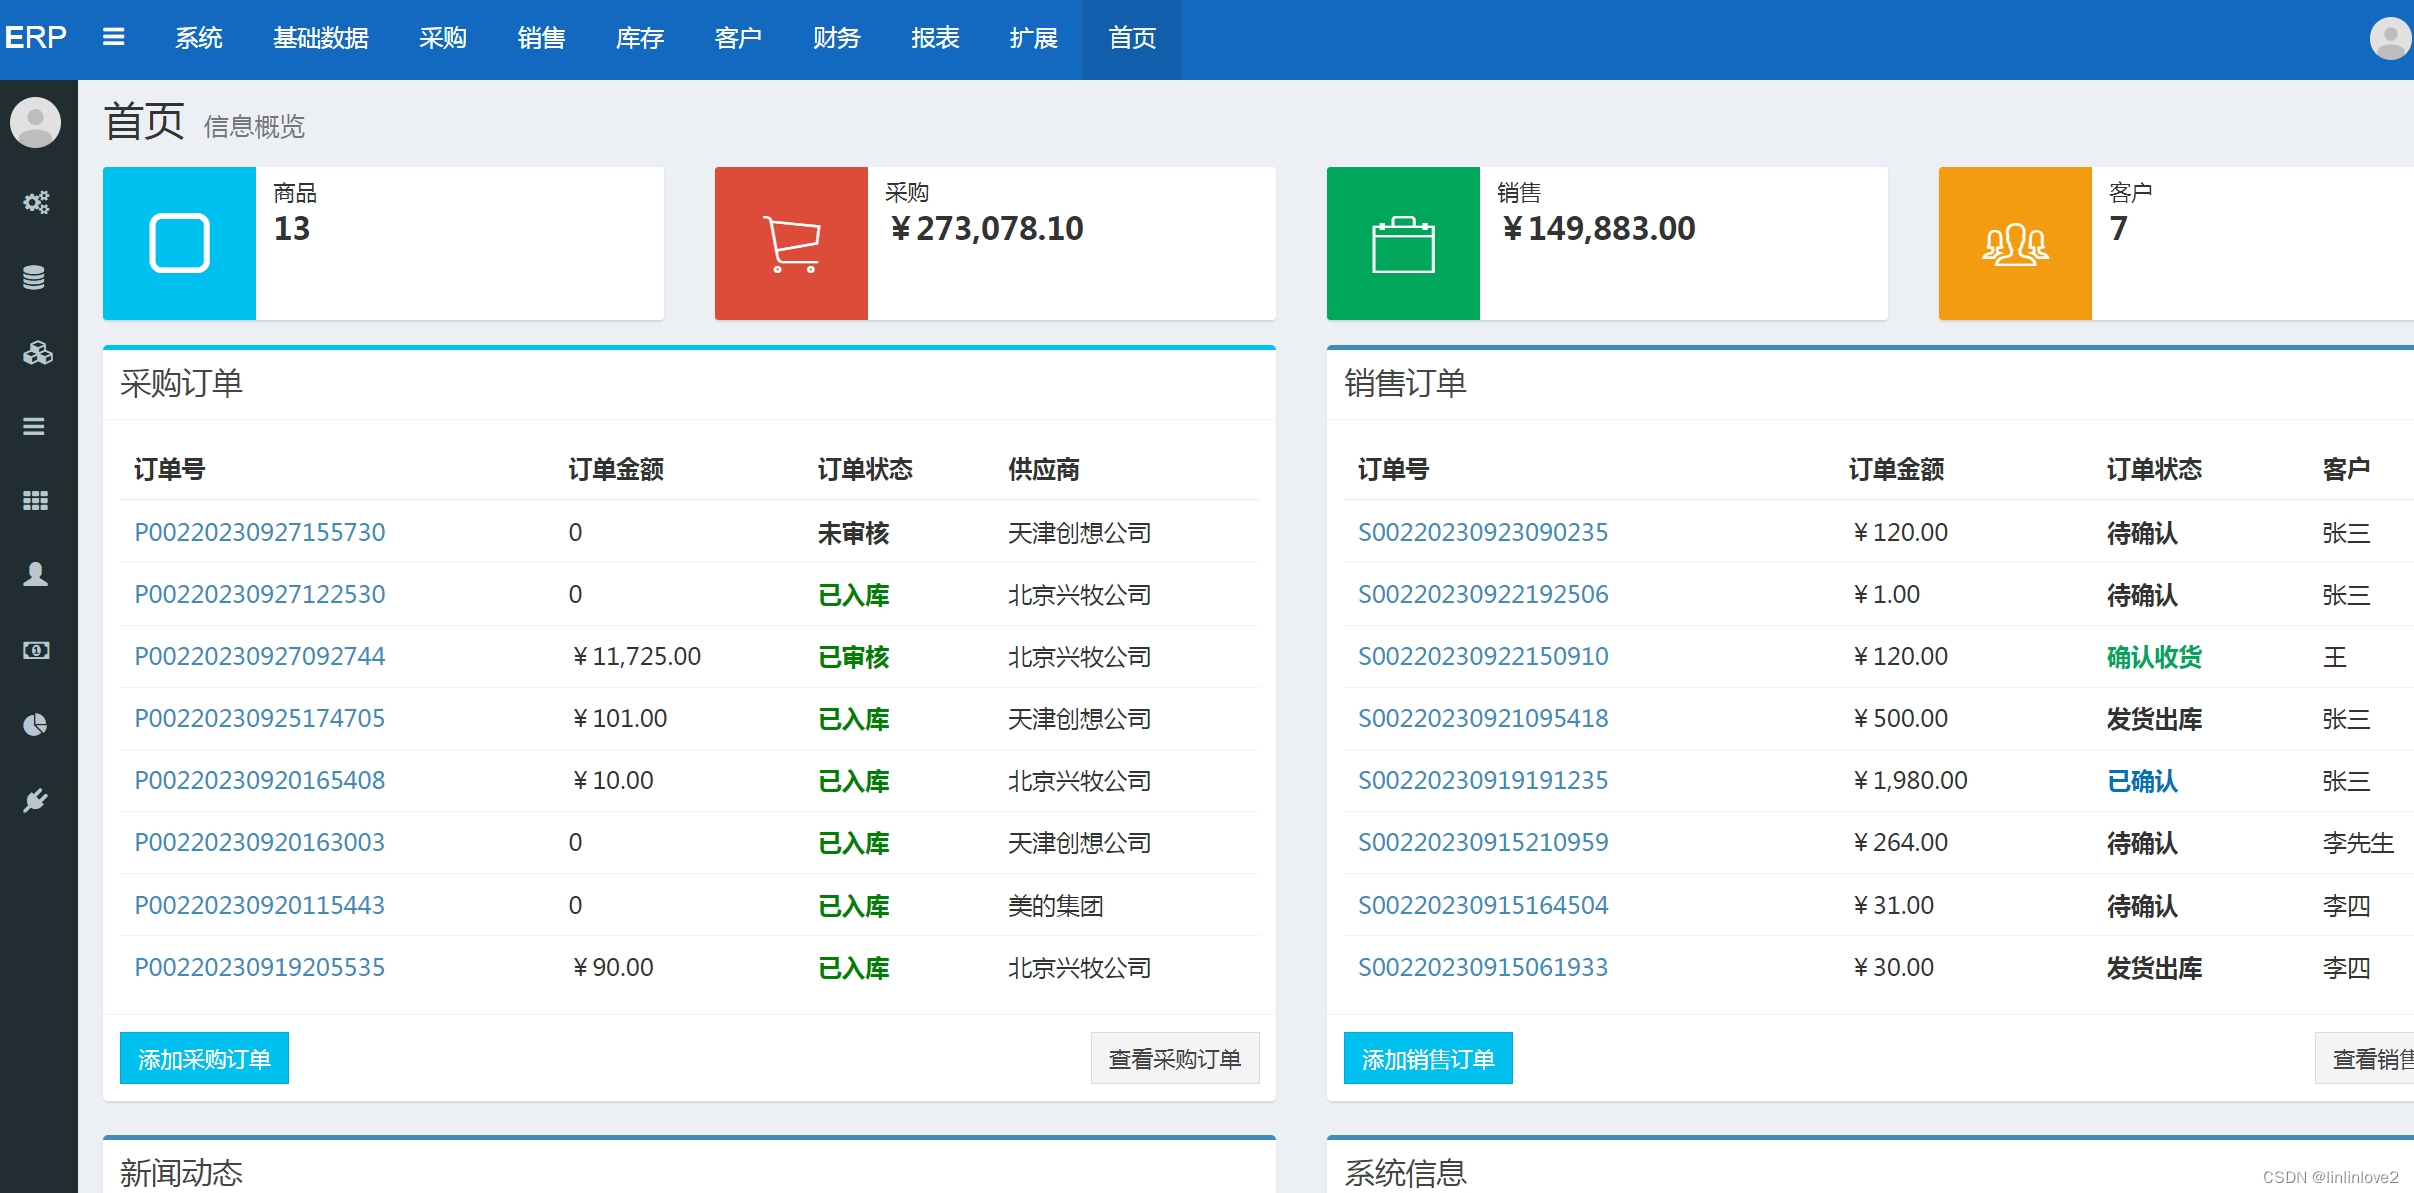Click the ERP logo
Screen dimensions: 2414x1193
tap(36, 37)
